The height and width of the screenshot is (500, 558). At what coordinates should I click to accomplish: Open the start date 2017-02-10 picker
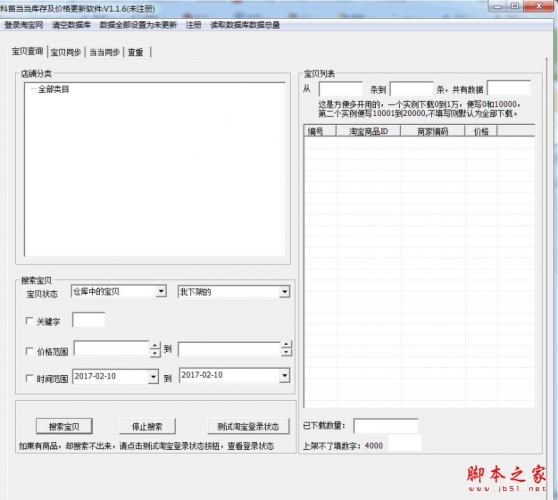pos(153,377)
